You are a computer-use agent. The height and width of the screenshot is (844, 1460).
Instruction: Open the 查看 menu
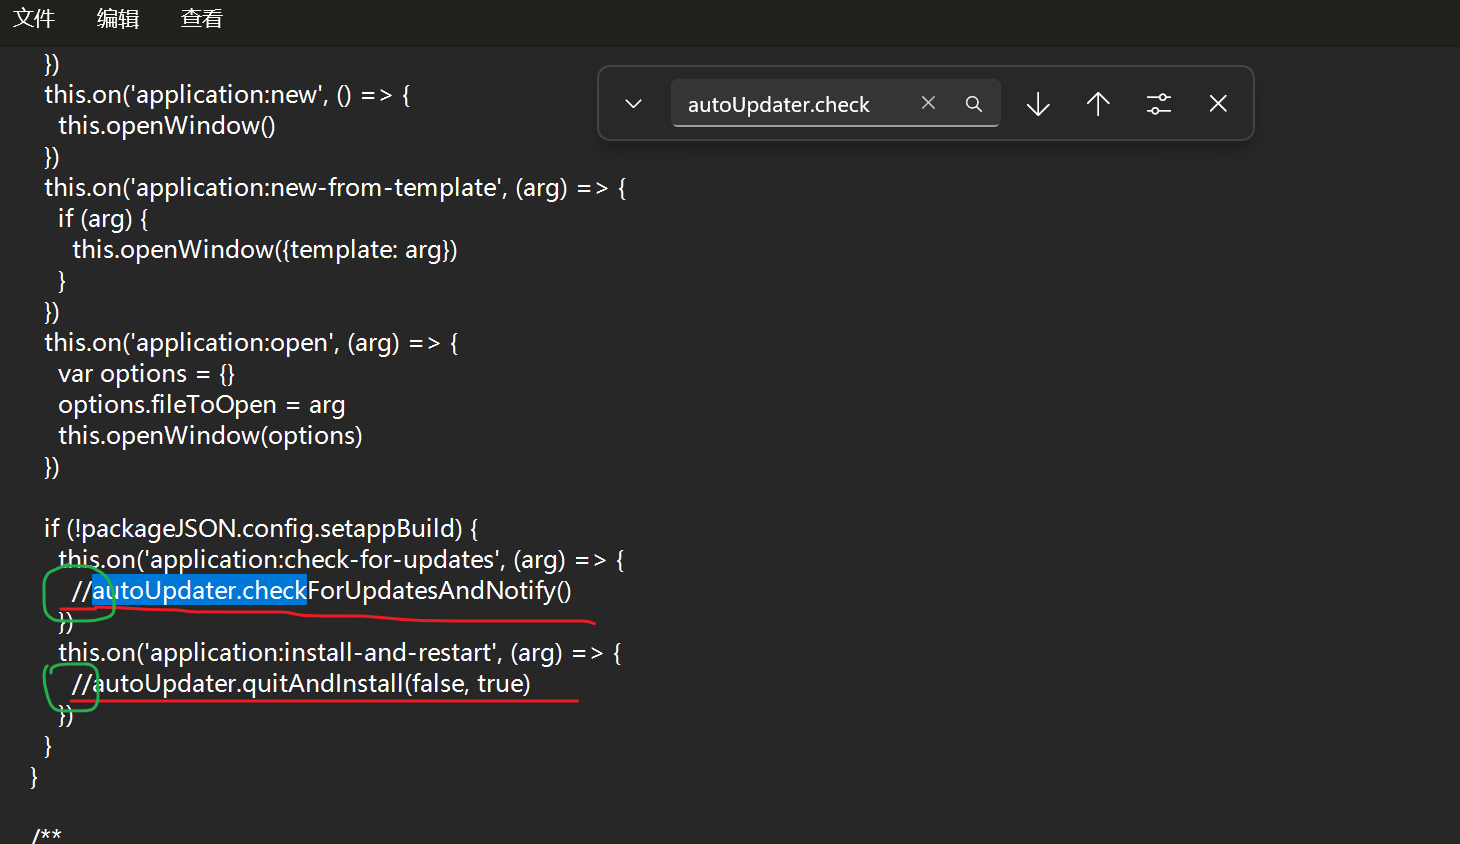pos(202,18)
